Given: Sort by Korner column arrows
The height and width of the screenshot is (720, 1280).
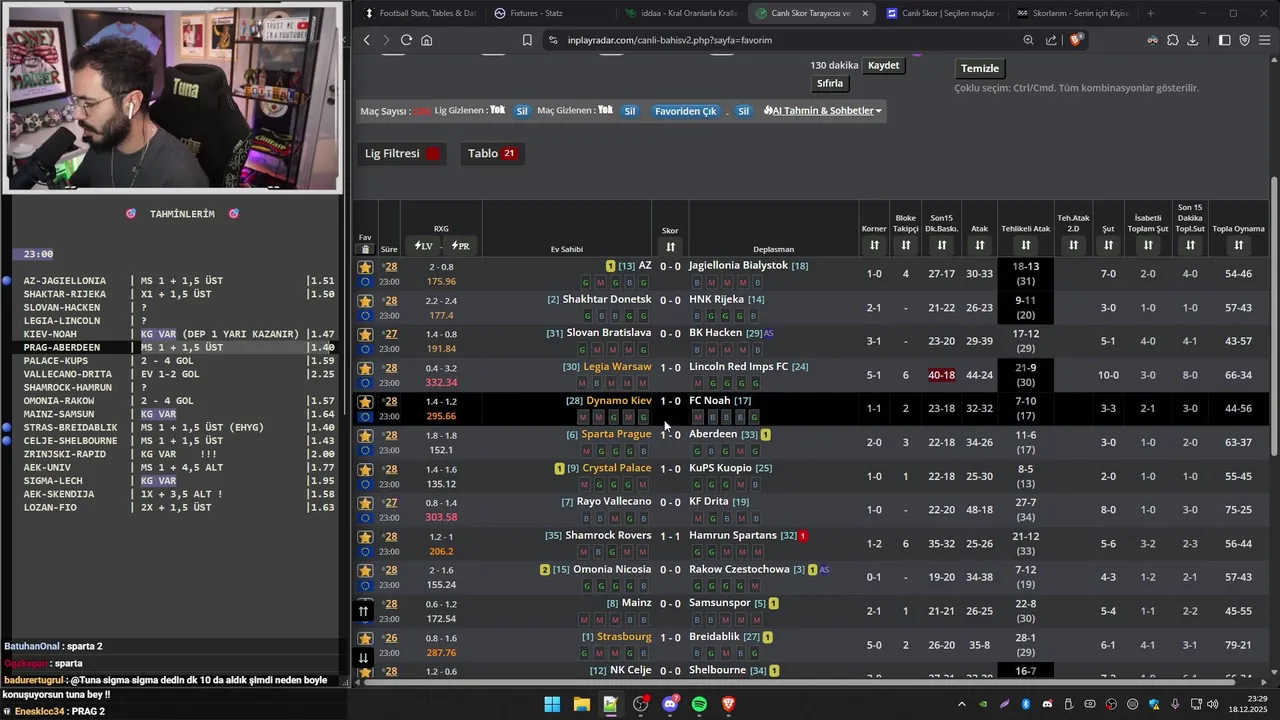Looking at the screenshot, I should coord(874,245).
